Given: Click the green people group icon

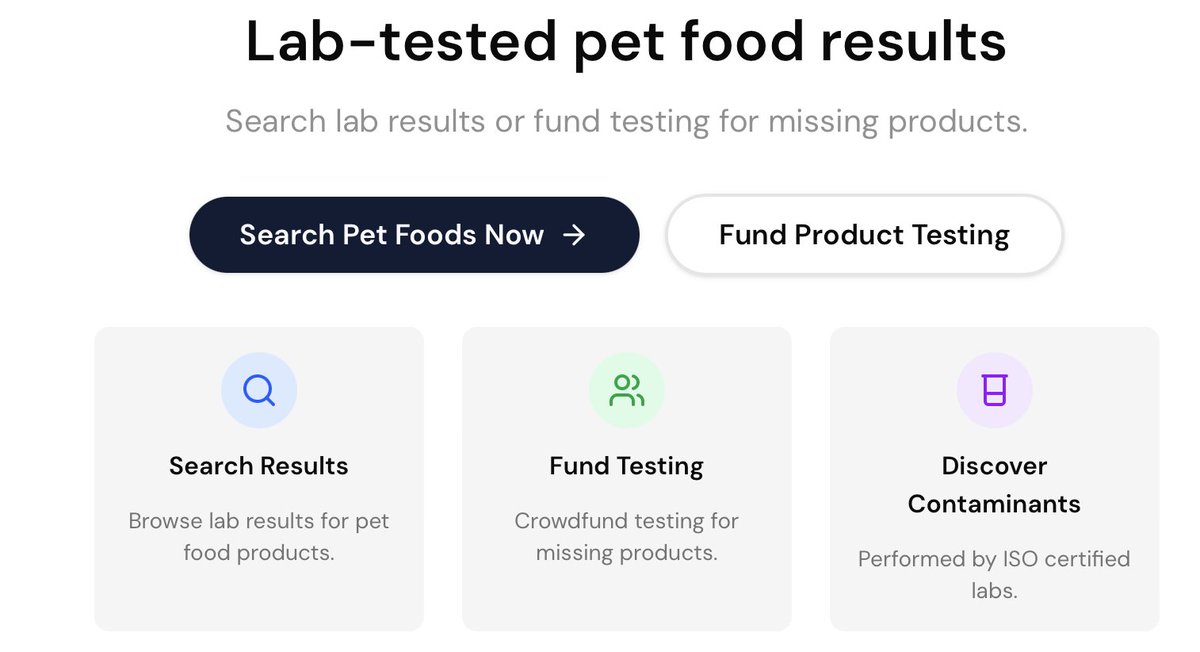Looking at the screenshot, I should click(627, 390).
